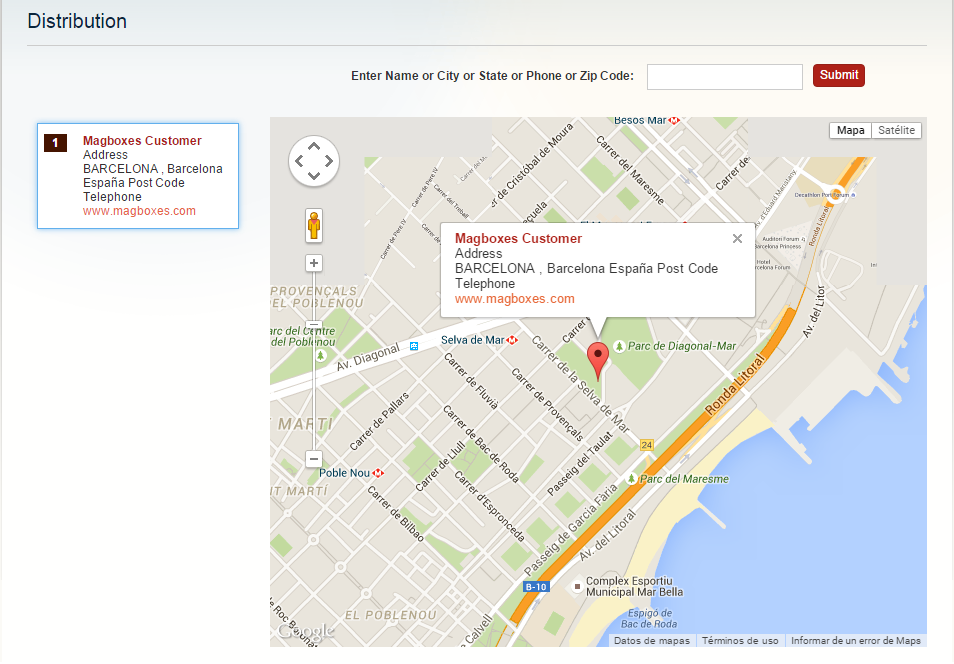Click Selva de Mar metro station icon
Image resolution: width=954 pixels, height=664 pixels.
pyautogui.click(x=512, y=340)
